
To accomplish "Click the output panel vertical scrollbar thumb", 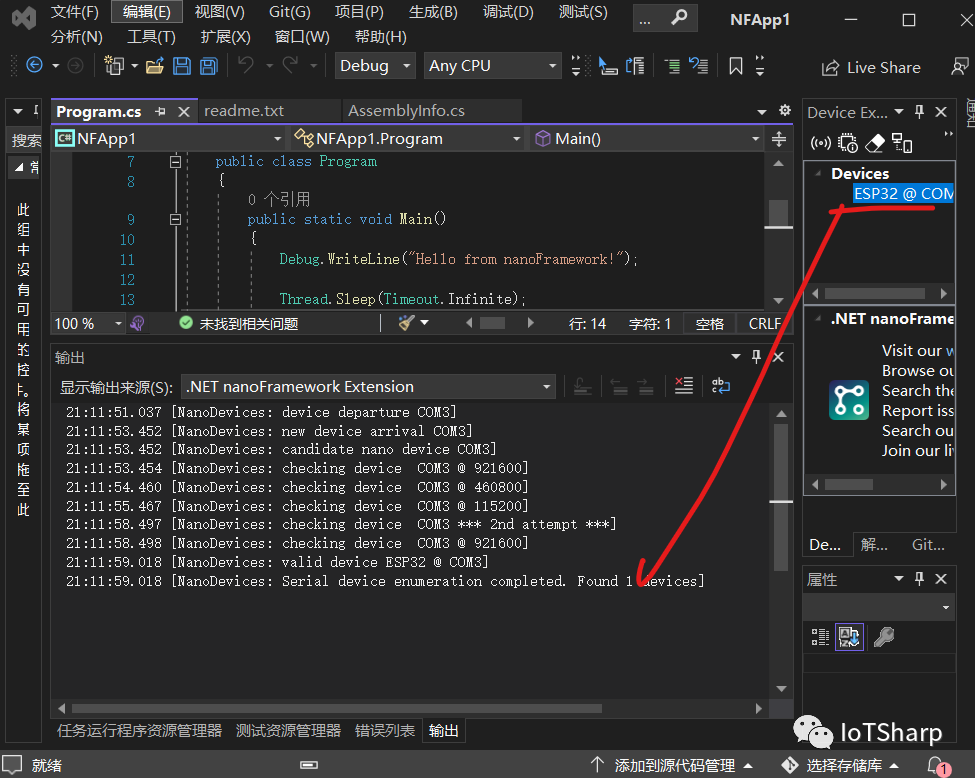I will click(782, 498).
